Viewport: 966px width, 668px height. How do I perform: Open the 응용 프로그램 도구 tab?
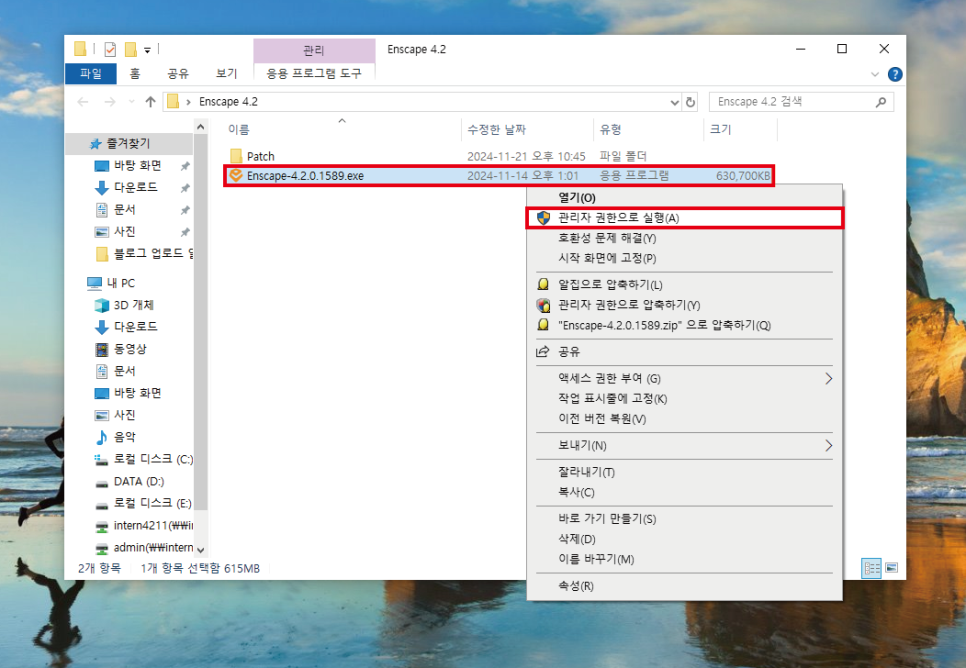pyautogui.click(x=314, y=73)
